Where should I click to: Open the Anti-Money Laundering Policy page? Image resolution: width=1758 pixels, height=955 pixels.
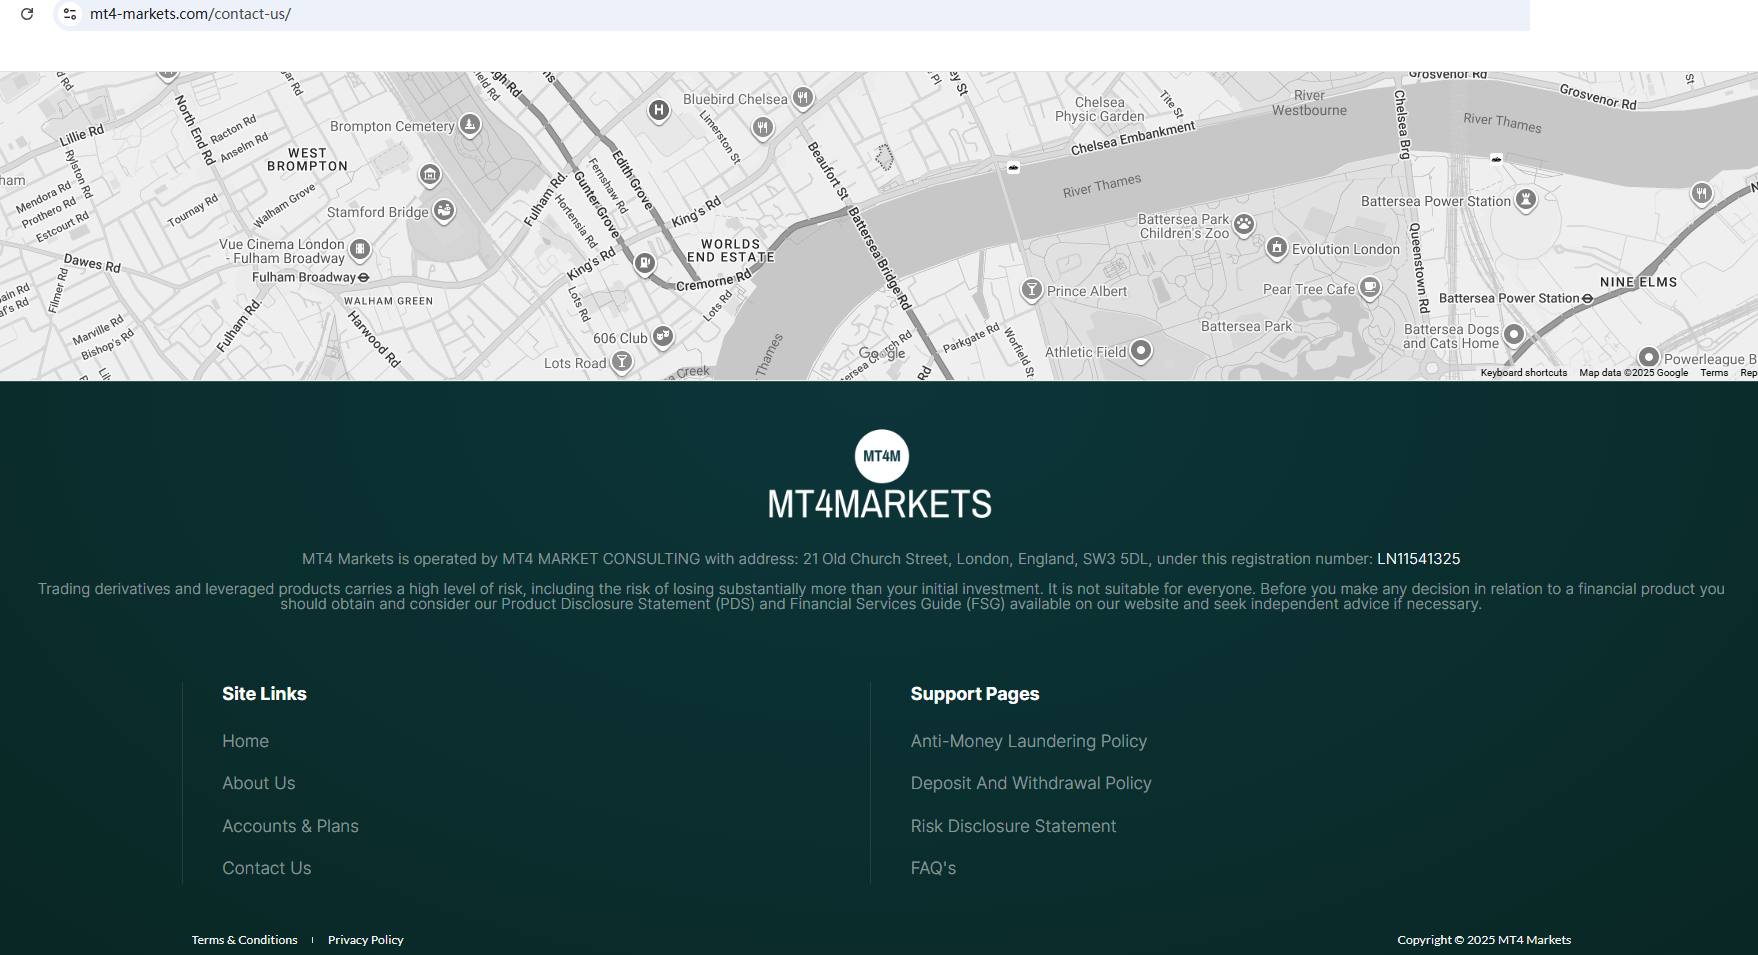1029,741
